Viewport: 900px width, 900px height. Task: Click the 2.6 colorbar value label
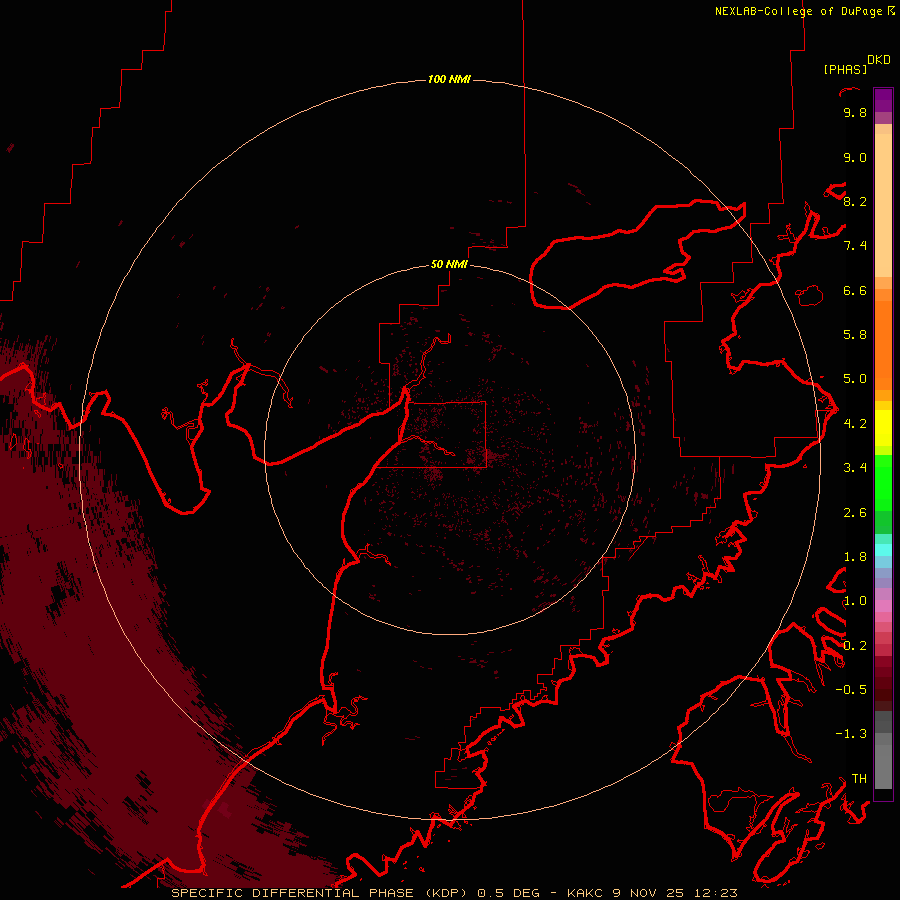pos(855,512)
